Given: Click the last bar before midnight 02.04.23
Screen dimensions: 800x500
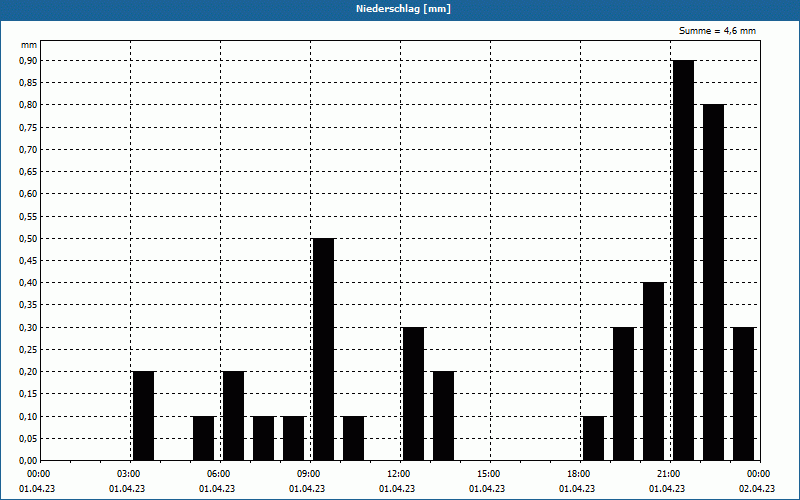Looking at the screenshot, I should coord(743,394).
